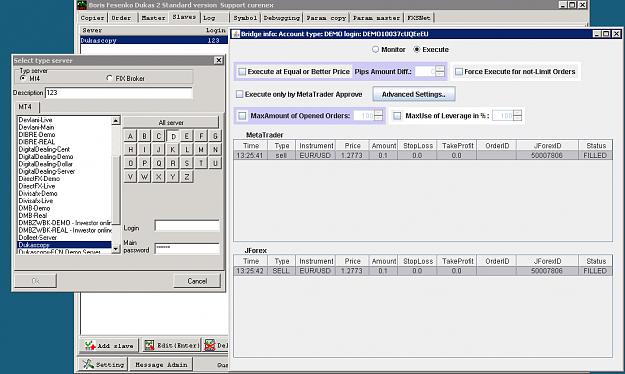This screenshot has width=625, height=374.
Task: Select Dolleet-Server in the server list
Action: coord(65,238)
